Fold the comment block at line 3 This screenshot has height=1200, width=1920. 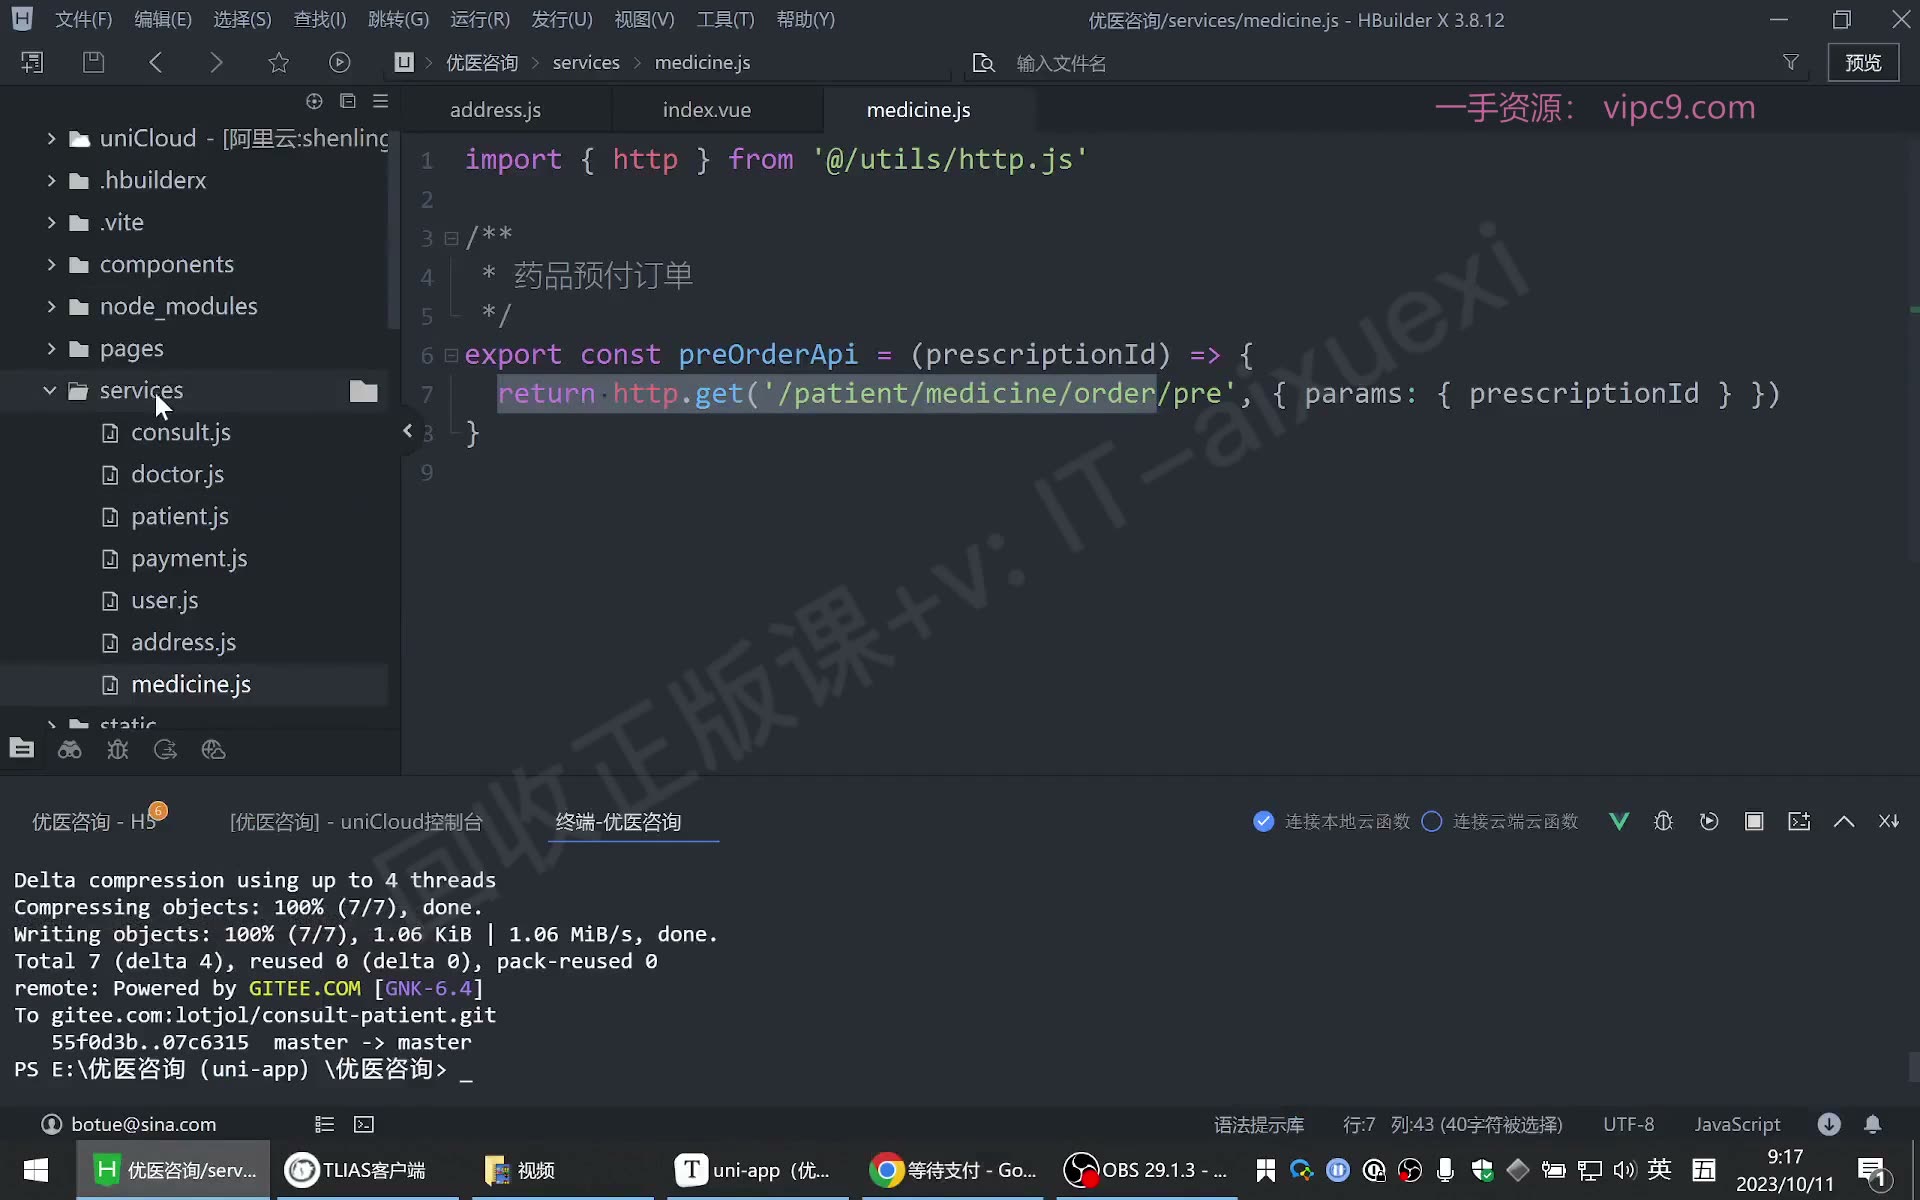[x=451, y=238]
